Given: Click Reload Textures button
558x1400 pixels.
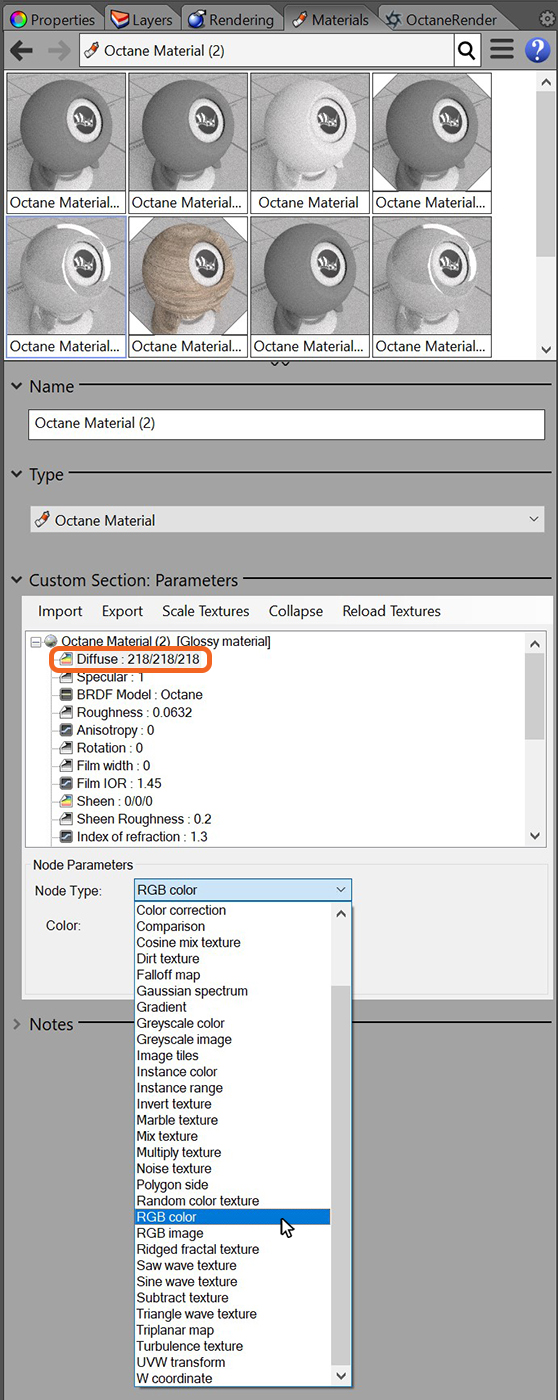Looking at the screenshot, I should click(391, 611).
